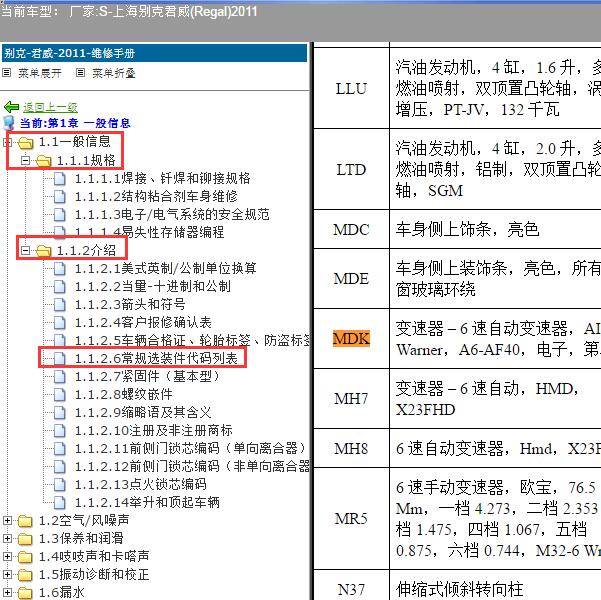Collapse the 1.1一般信息 tree node
The image size is (601, 600).
pyautogui.click(x=7, y=142)
